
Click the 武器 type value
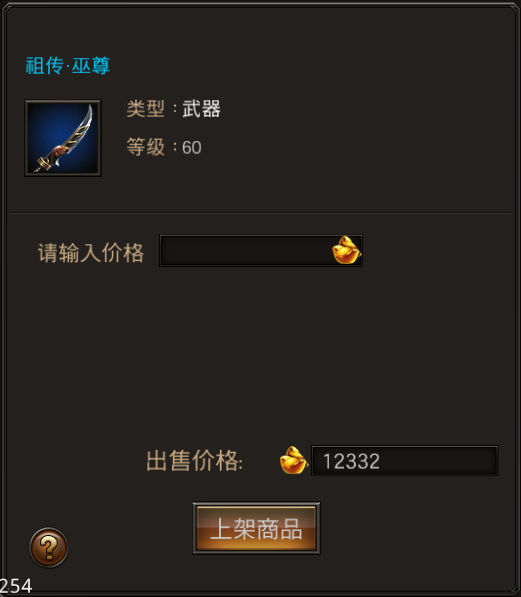(201, 109)
